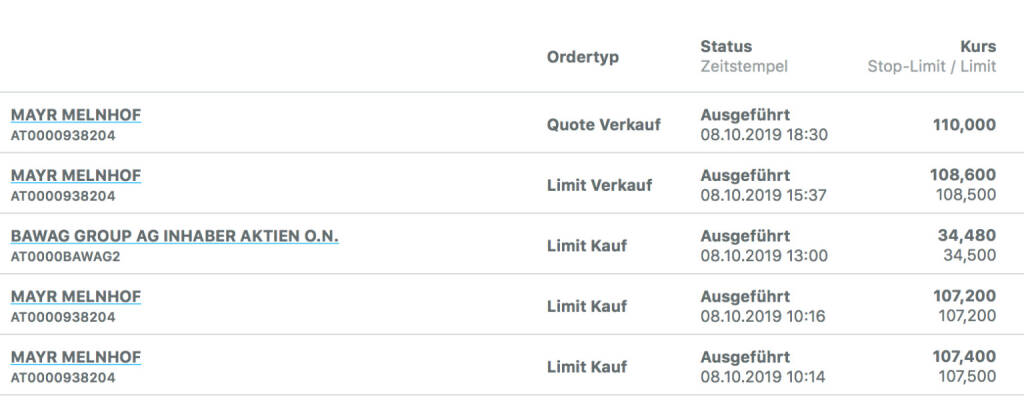
Task: Open MAYR MELNHOF link in Limit Verkauf row
Action: (76, 175)
